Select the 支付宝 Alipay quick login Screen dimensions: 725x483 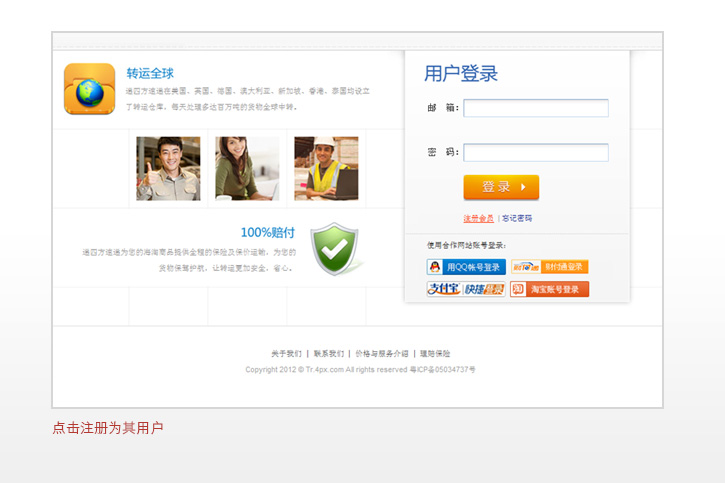pos(466,289)
